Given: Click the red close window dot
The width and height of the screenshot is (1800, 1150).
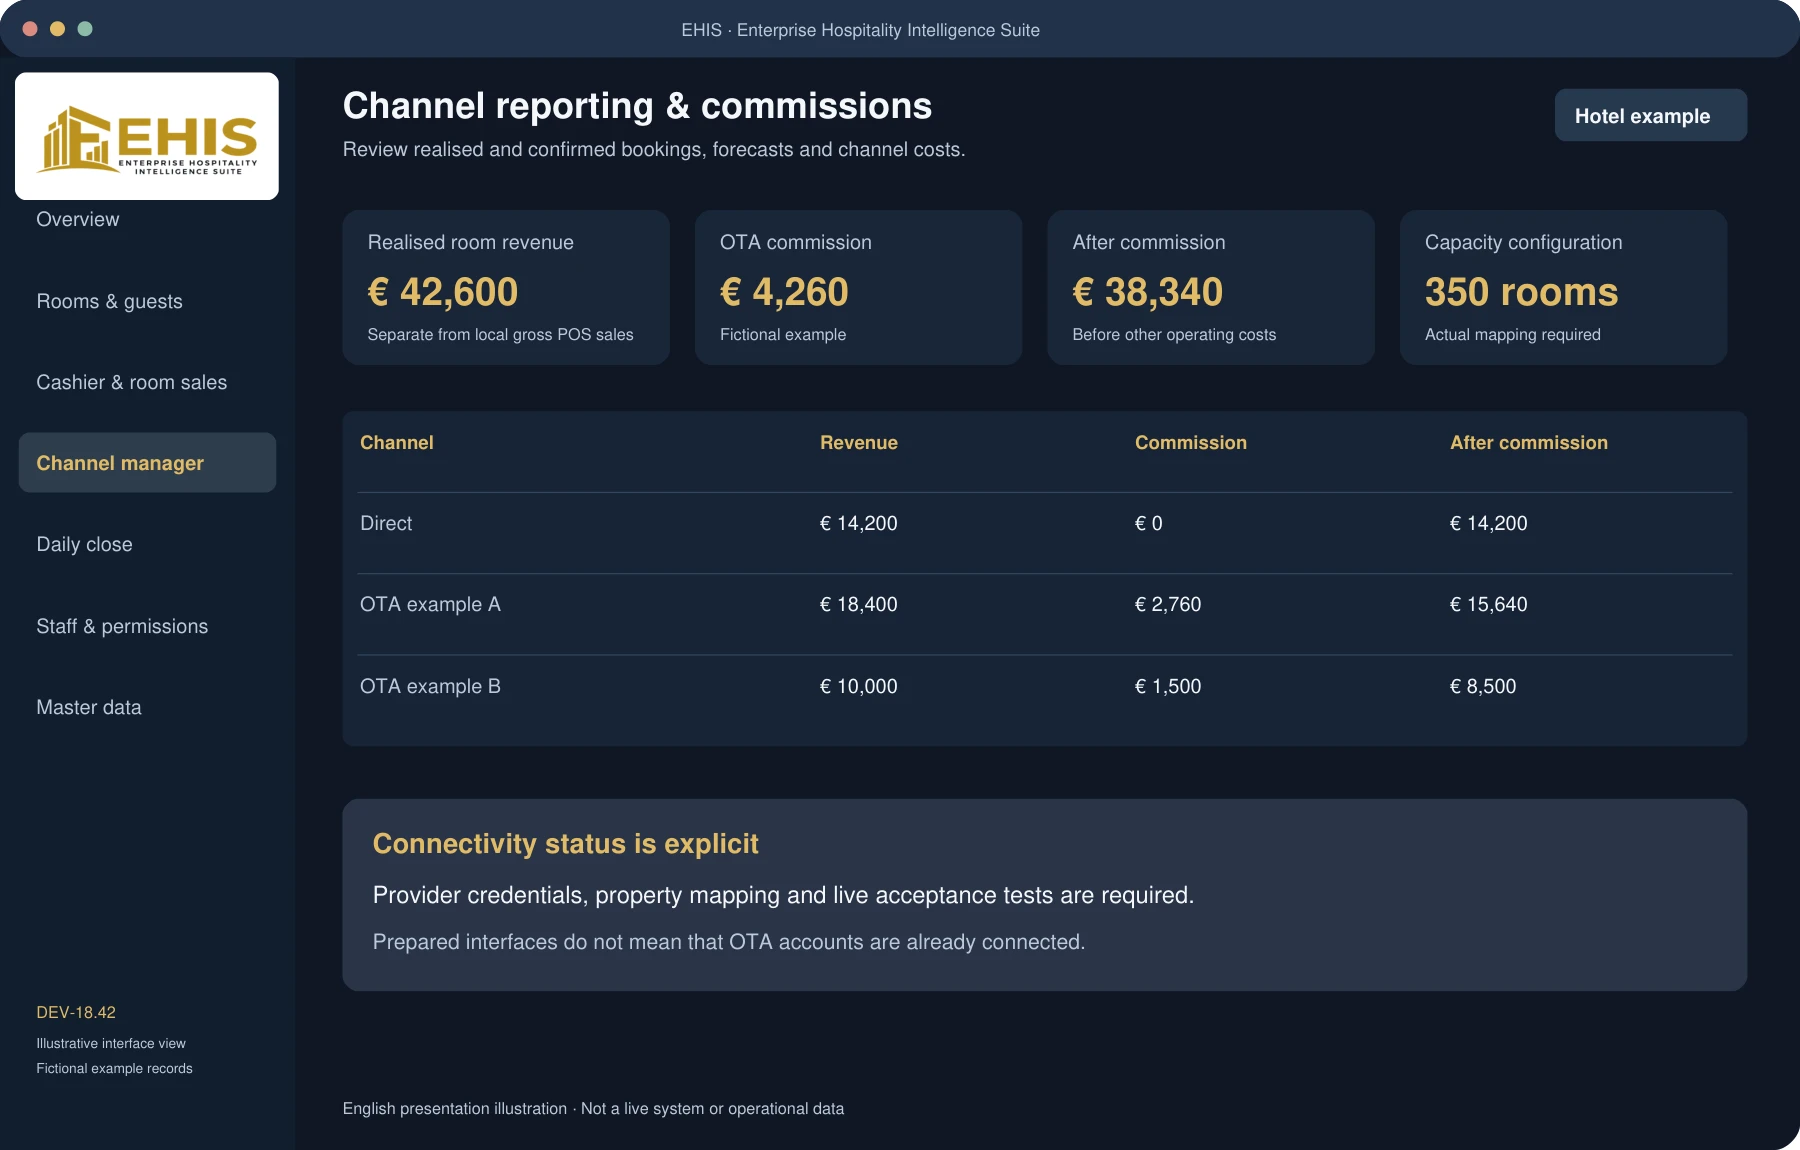Looking at the screenshot, I should (30, 29).
